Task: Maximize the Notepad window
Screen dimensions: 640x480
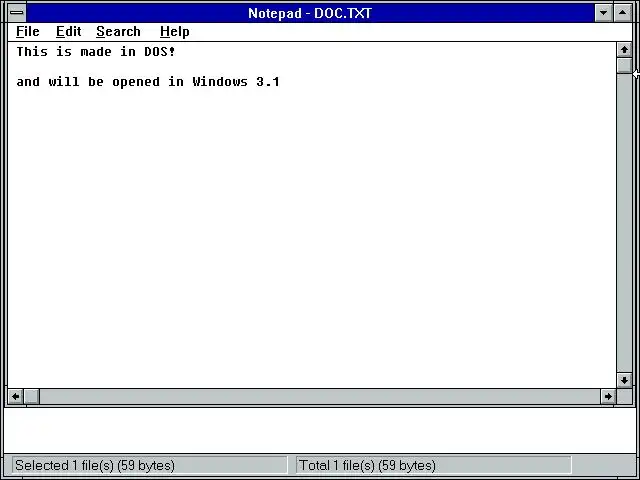Action: 622,13
